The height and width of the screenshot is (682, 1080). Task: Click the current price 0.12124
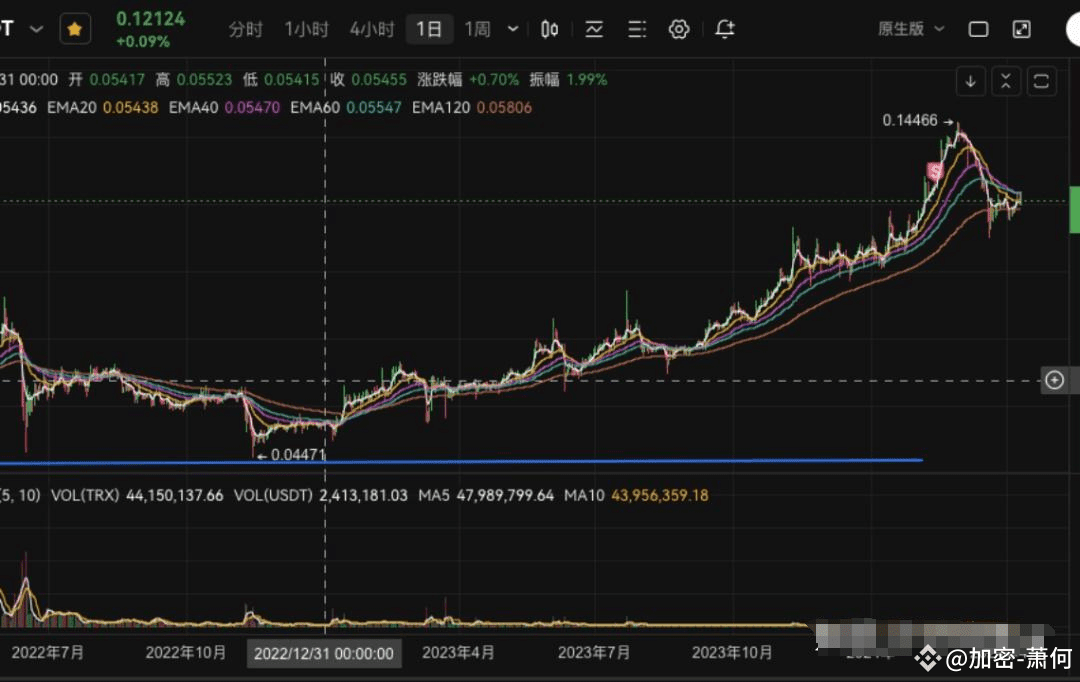coord(151,19)
